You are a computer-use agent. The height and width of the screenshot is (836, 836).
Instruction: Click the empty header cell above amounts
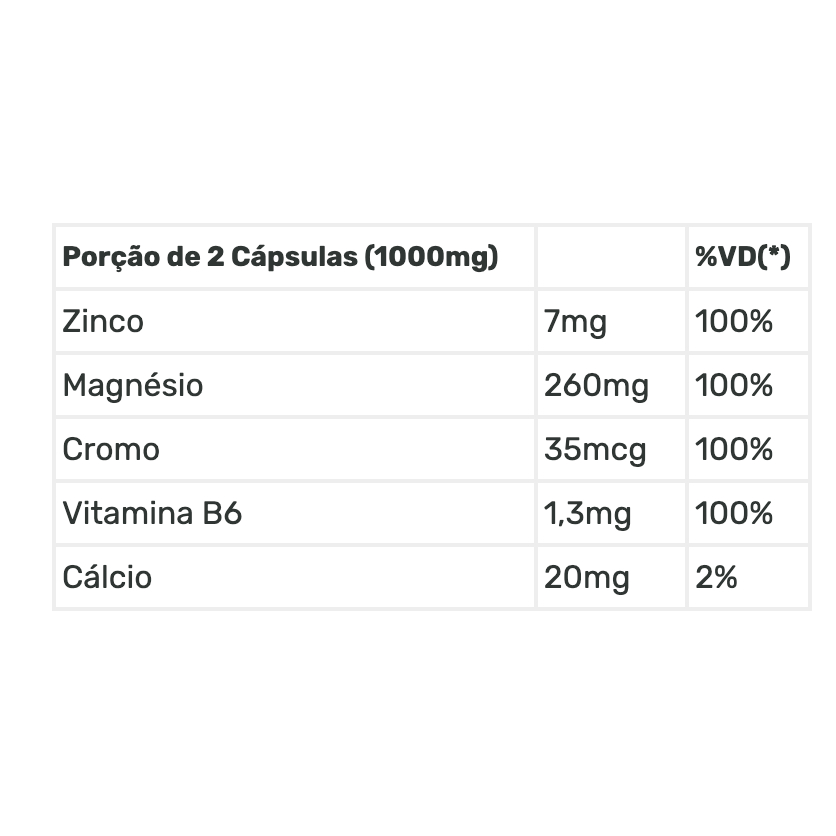611,257
